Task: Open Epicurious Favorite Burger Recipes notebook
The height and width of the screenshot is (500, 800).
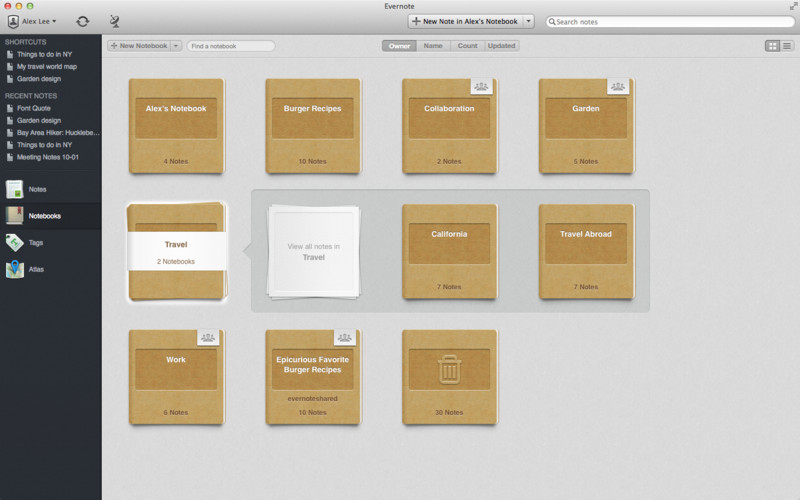Action: pyautogui.click(x=313, y=377)
